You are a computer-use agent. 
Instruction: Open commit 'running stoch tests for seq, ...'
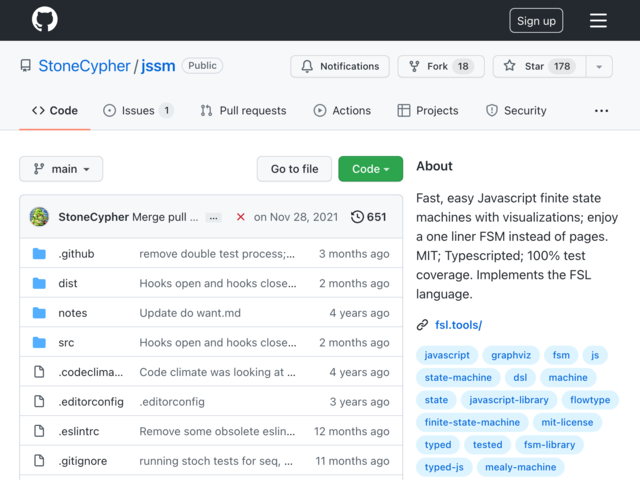(216, 461)
